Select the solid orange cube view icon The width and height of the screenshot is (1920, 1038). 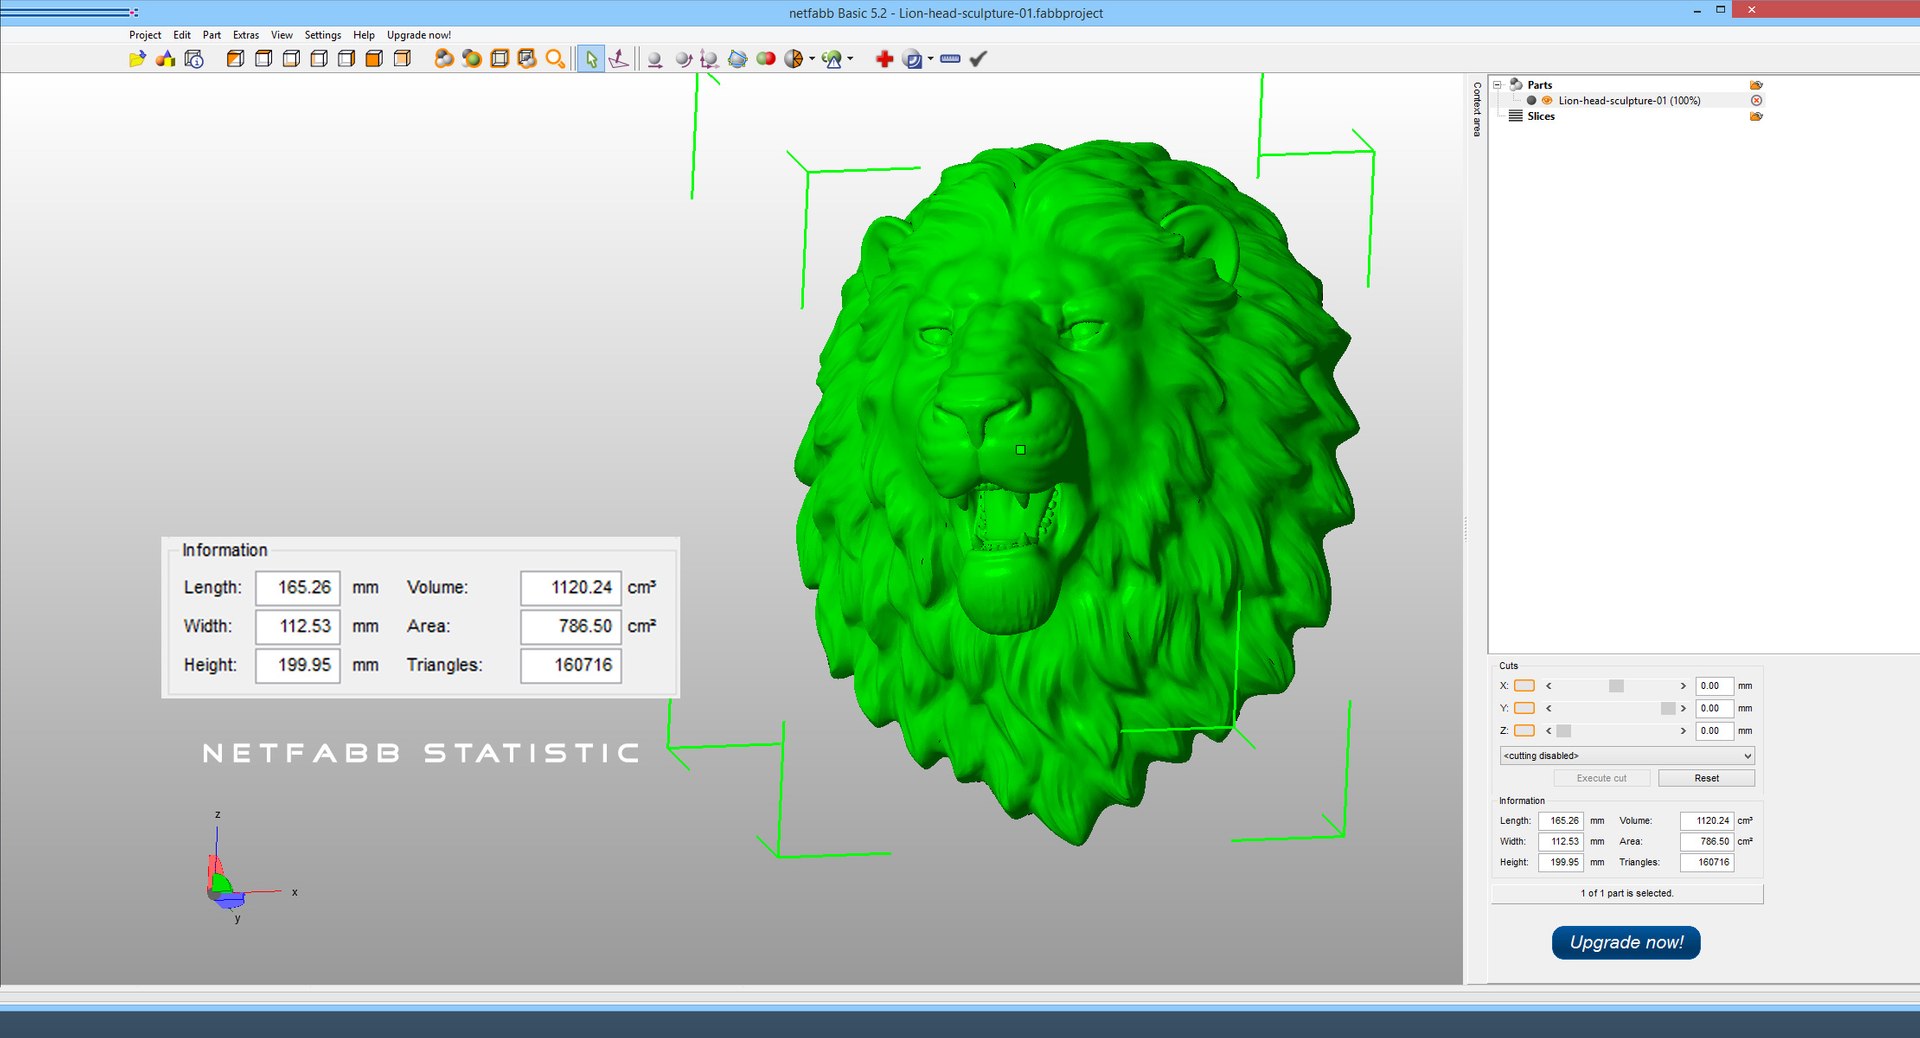[x=374, y=59]
